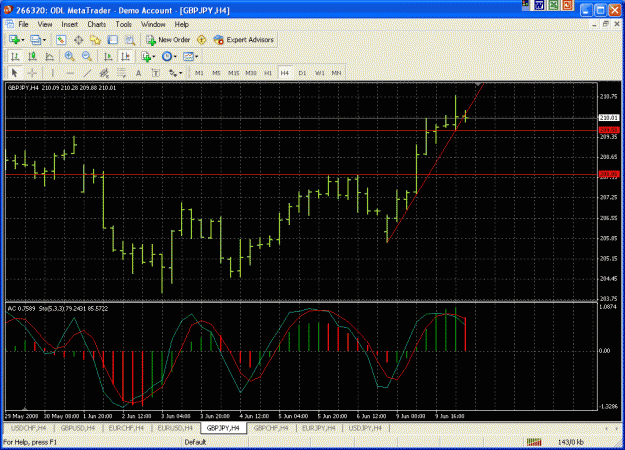The image size is (625, 450).
Task: Switch to bar chart display
Action: click(x=15, y=57)
